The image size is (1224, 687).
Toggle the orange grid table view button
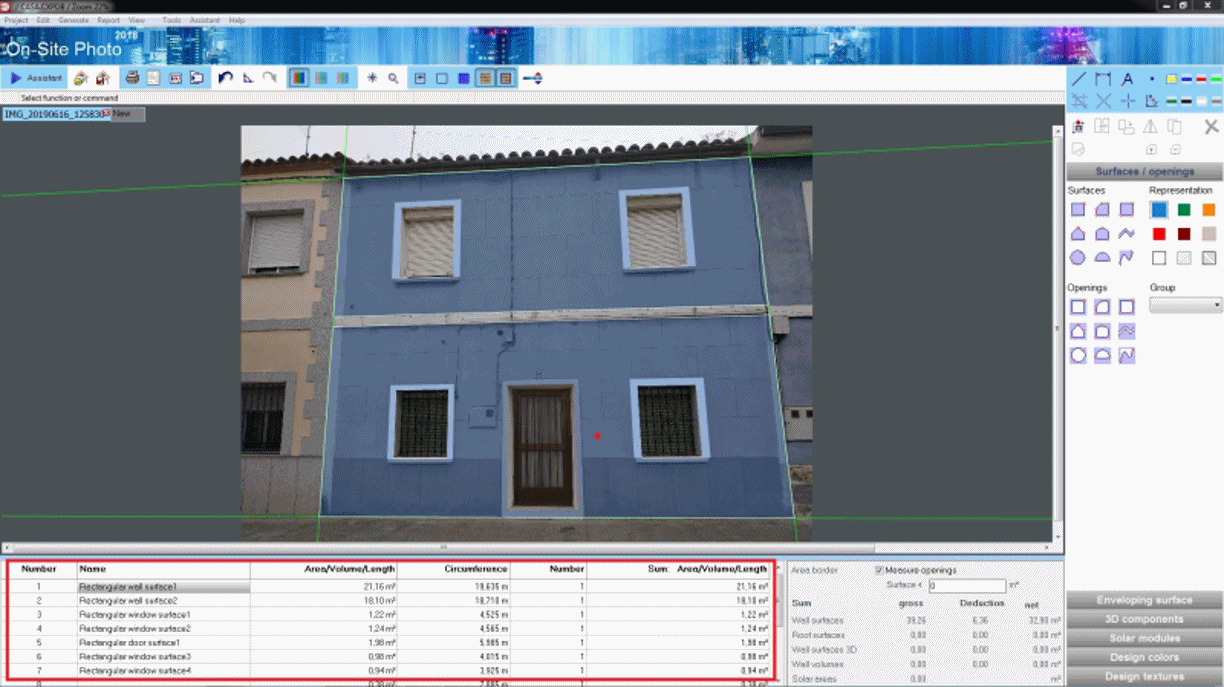pos(486,78)
